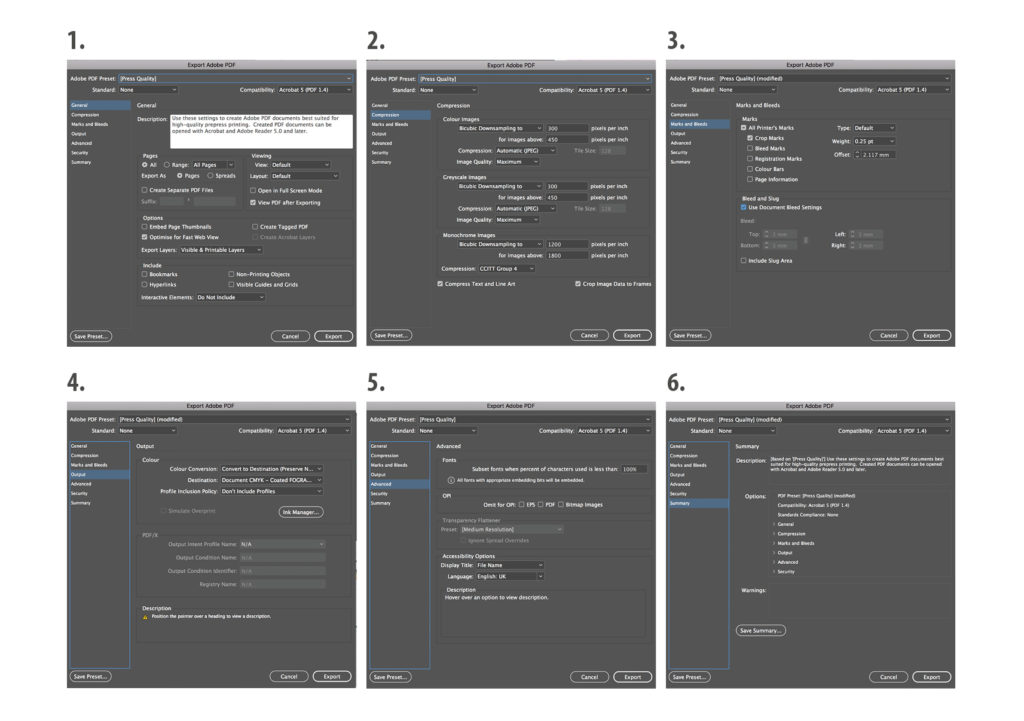This screenshot has height=721, width=1024.
Task: Toggle Crop Image Data to Frames
Action: coord(578,284)
